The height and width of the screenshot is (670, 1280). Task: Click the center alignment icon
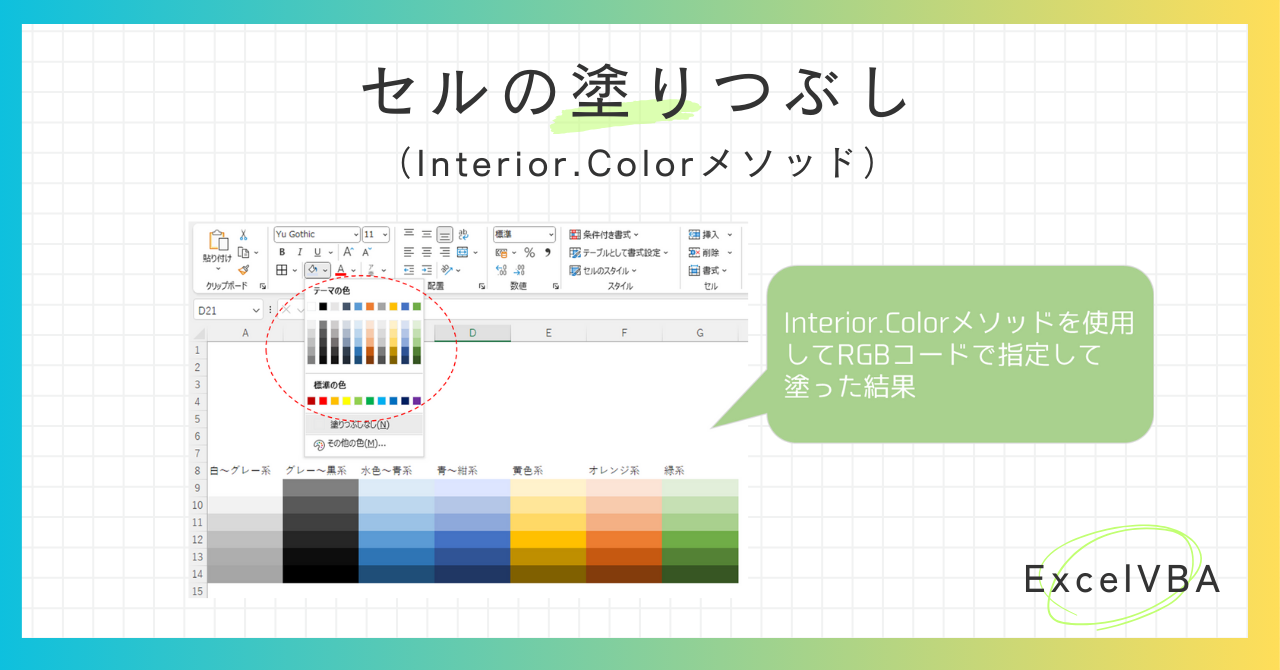(x=425, y=252)
